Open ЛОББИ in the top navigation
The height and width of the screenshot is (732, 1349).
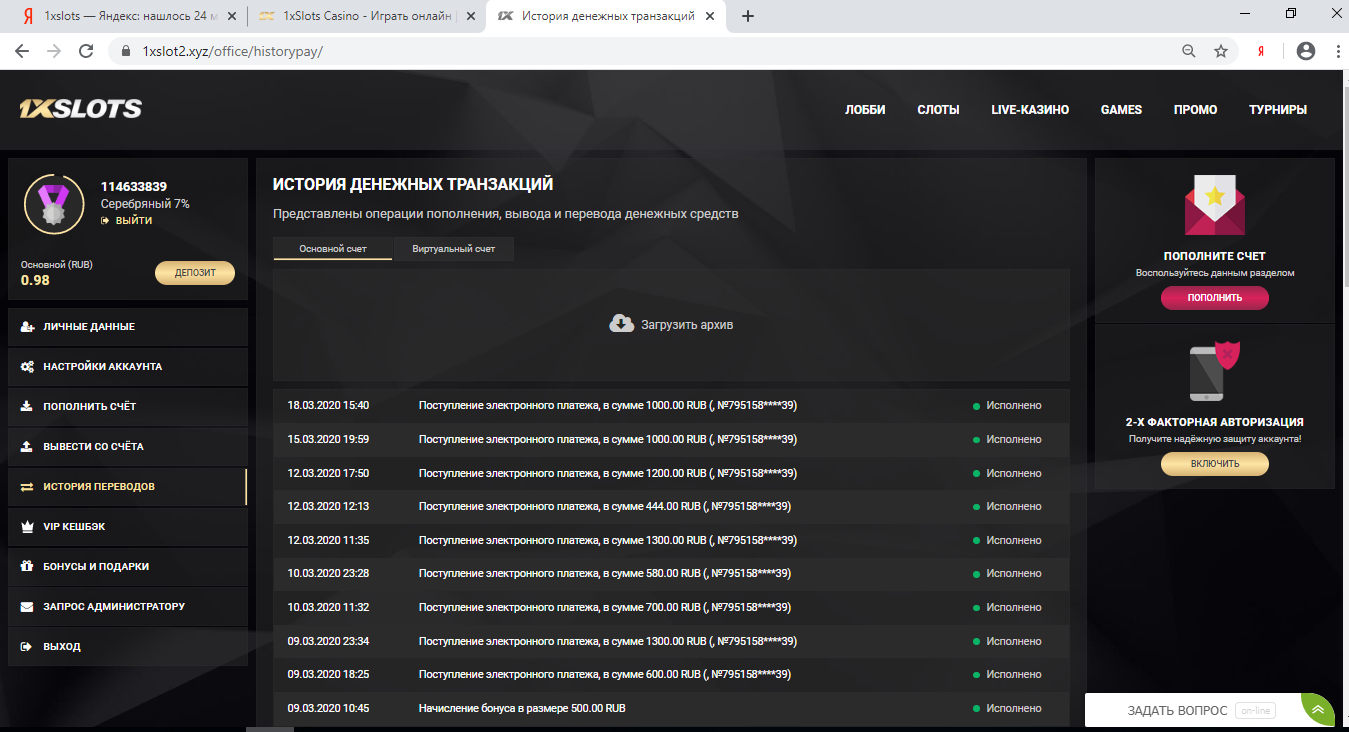[x=865, y=110]
